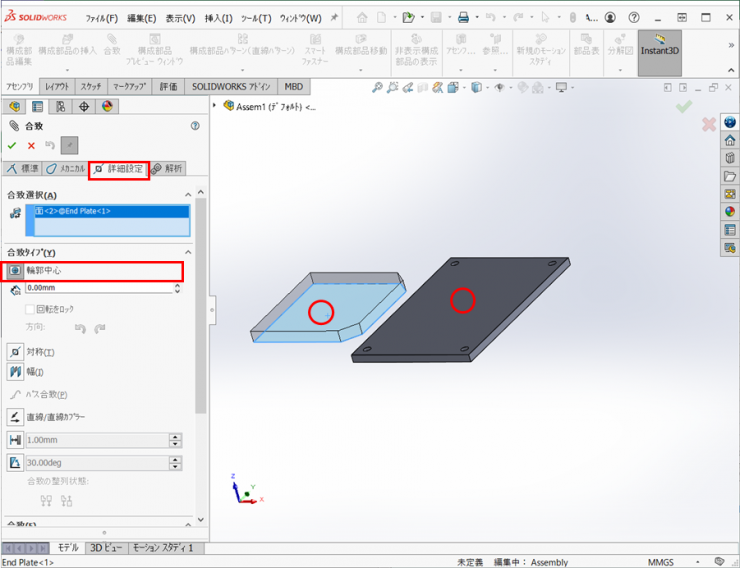Check the 回転をロック checkbox

pyautogui.click(x=30, y=309)
